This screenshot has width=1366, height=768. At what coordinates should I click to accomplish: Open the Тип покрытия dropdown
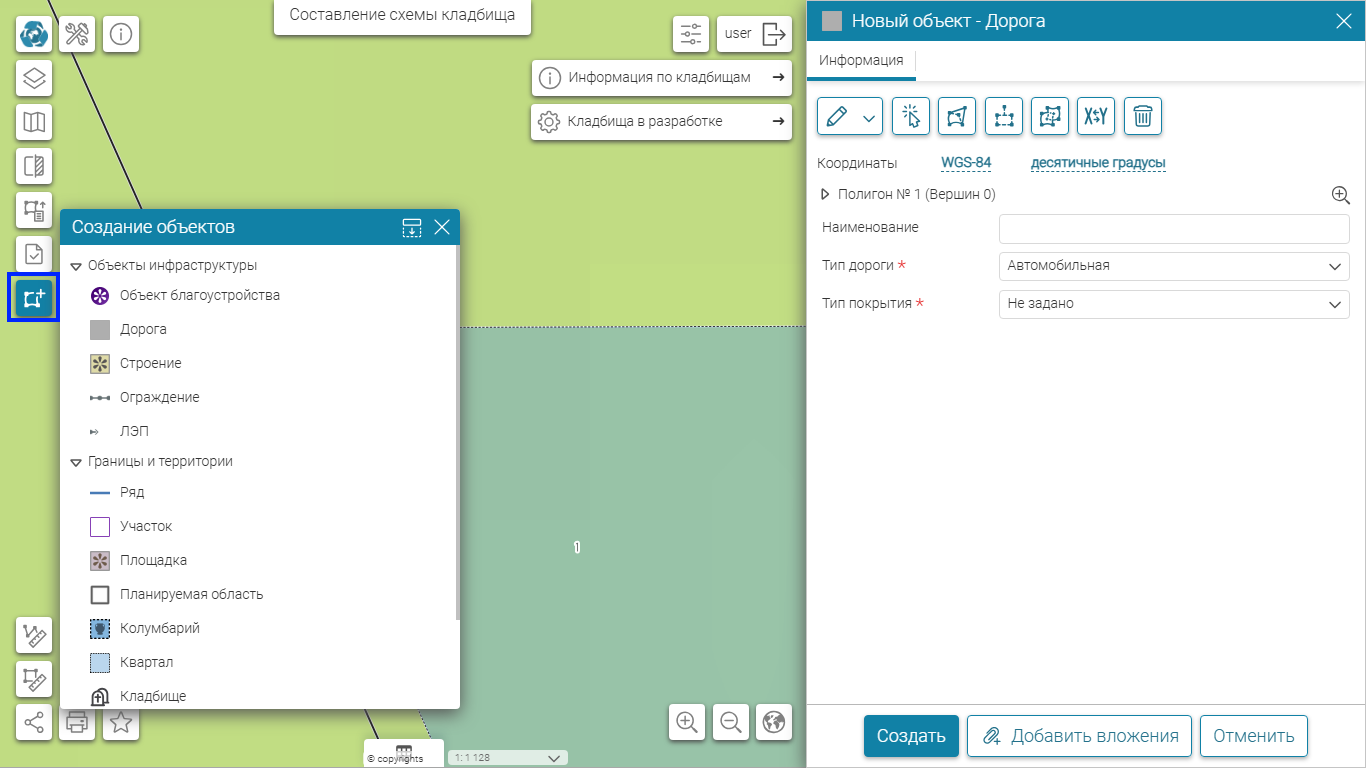pos(1173,304)
